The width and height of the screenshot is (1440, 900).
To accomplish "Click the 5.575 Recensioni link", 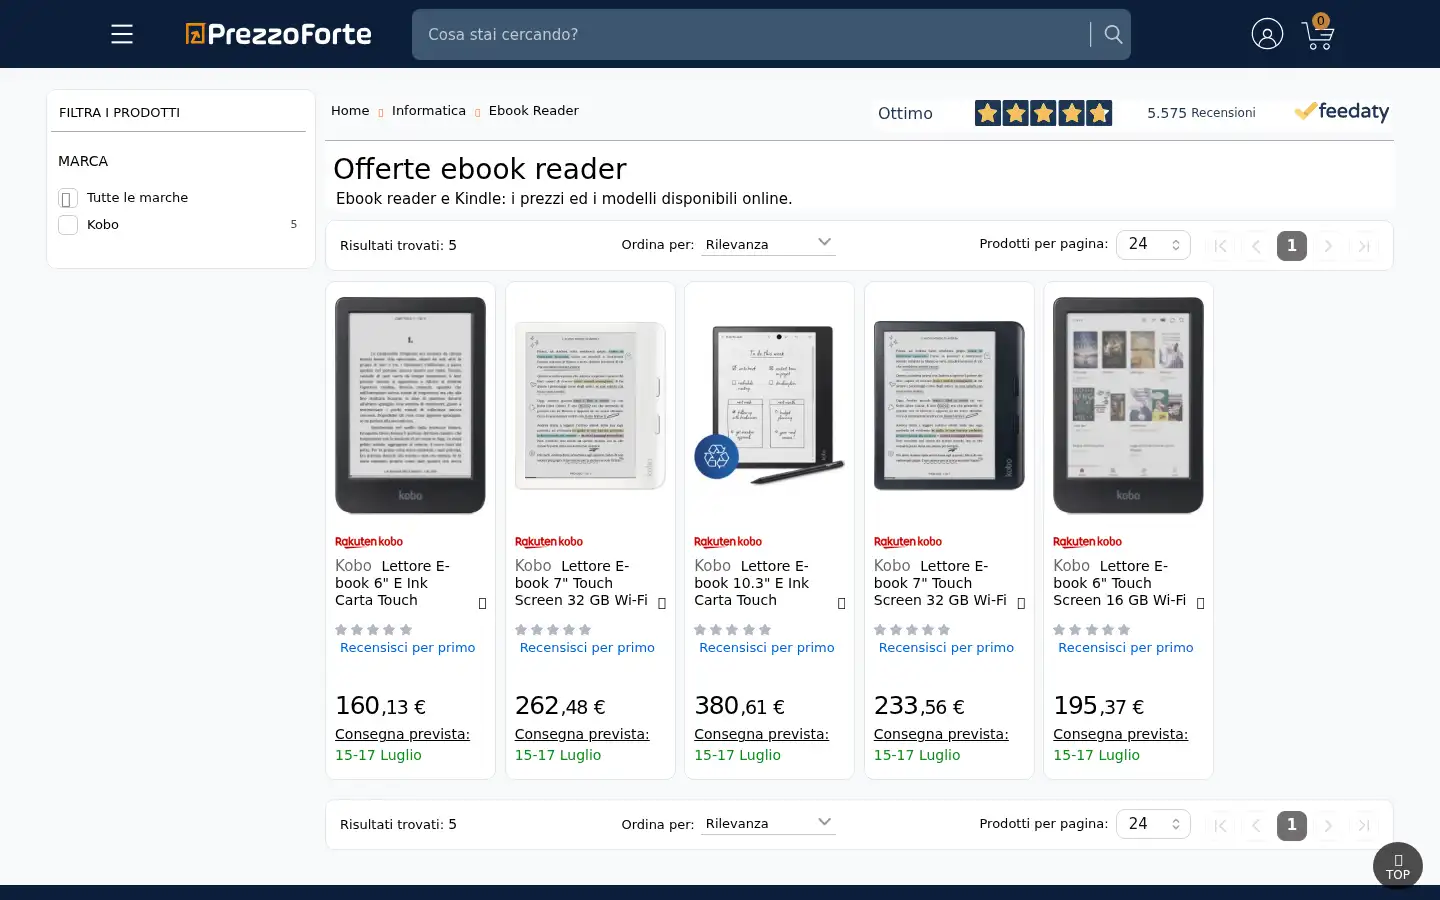I will tap(1201, 113).
